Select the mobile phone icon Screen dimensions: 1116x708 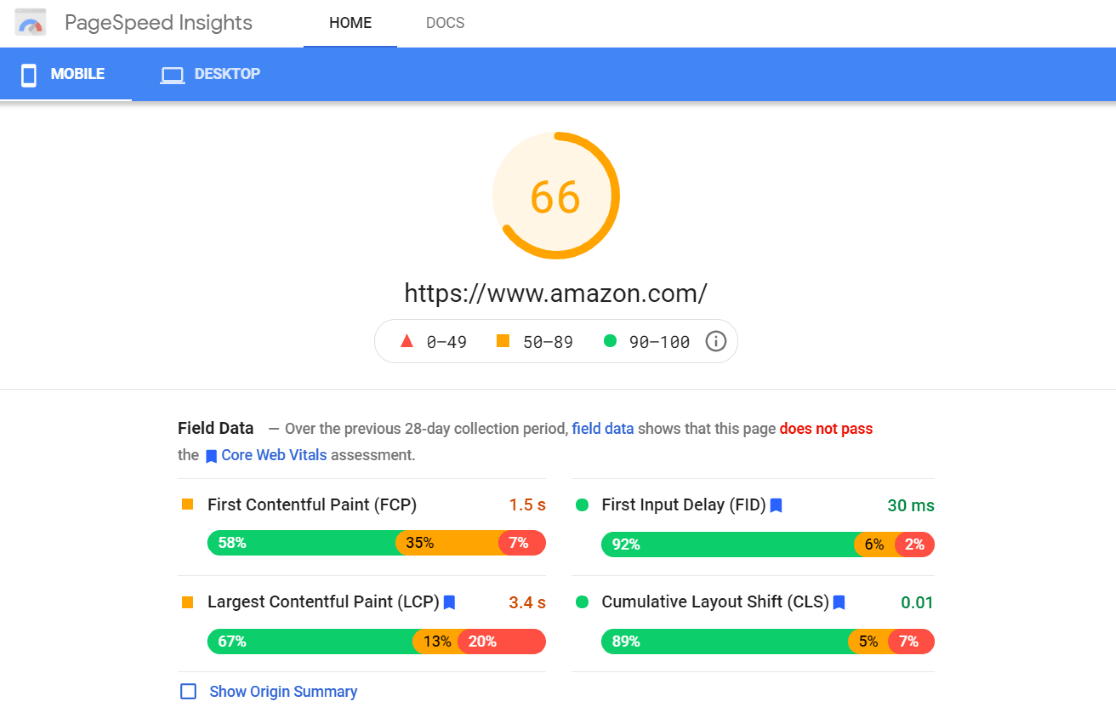point(28,73)
